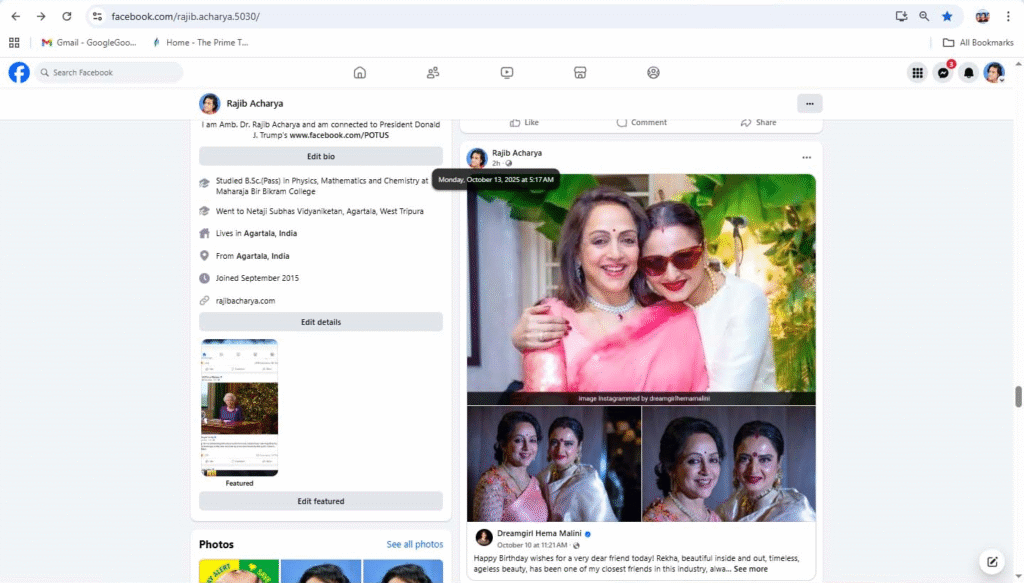Open the Friends icon in top navigation

click(x=433, y=72)
